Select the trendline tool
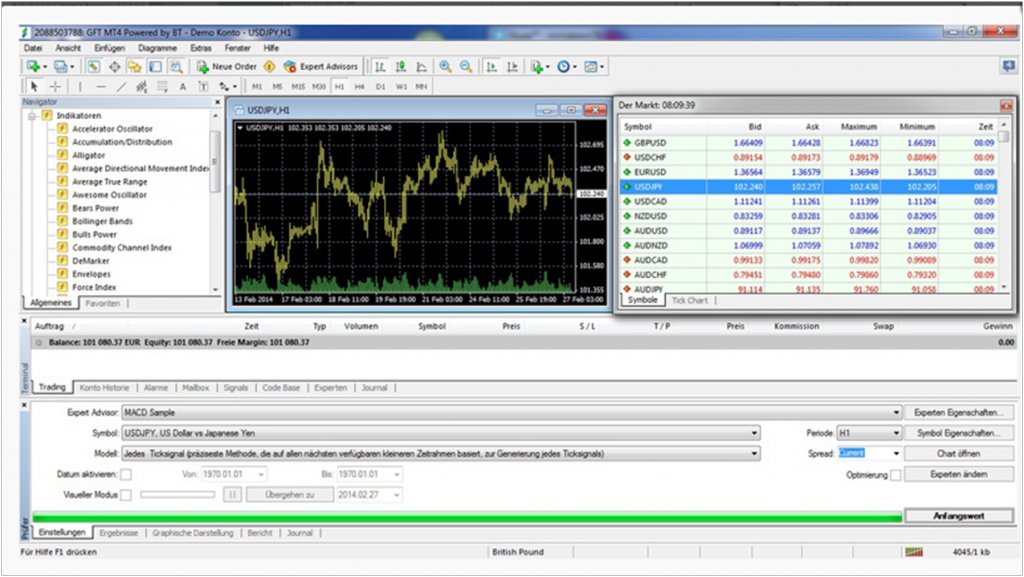The height and width of the screenshot is (577, 1024). coord(121,86)
